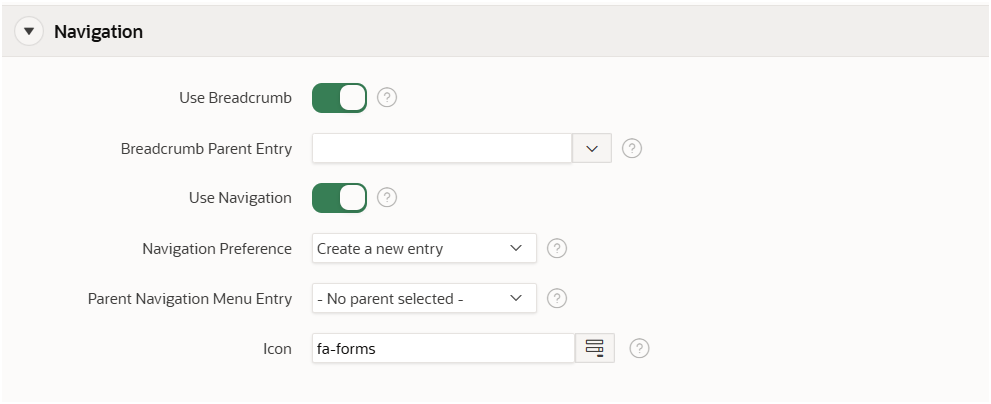
Task: Collapse the Navigation section
Action: (29, 31)
